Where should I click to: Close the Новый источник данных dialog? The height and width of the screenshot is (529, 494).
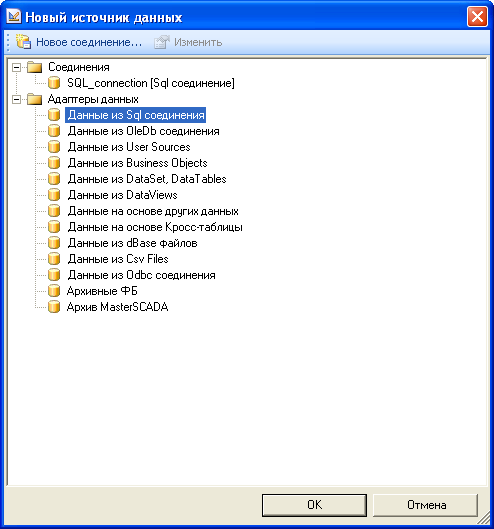click(x=477, y=17)
